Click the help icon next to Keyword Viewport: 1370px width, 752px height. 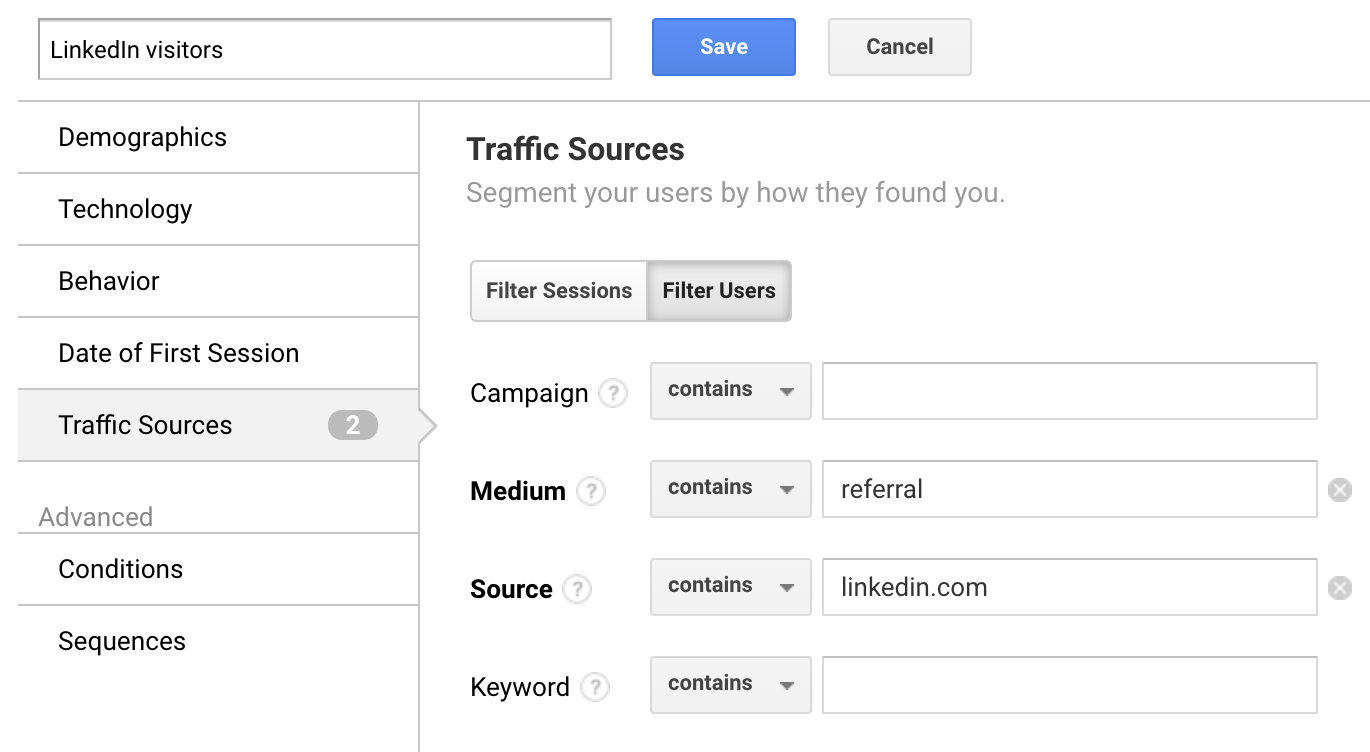(595, 687)
